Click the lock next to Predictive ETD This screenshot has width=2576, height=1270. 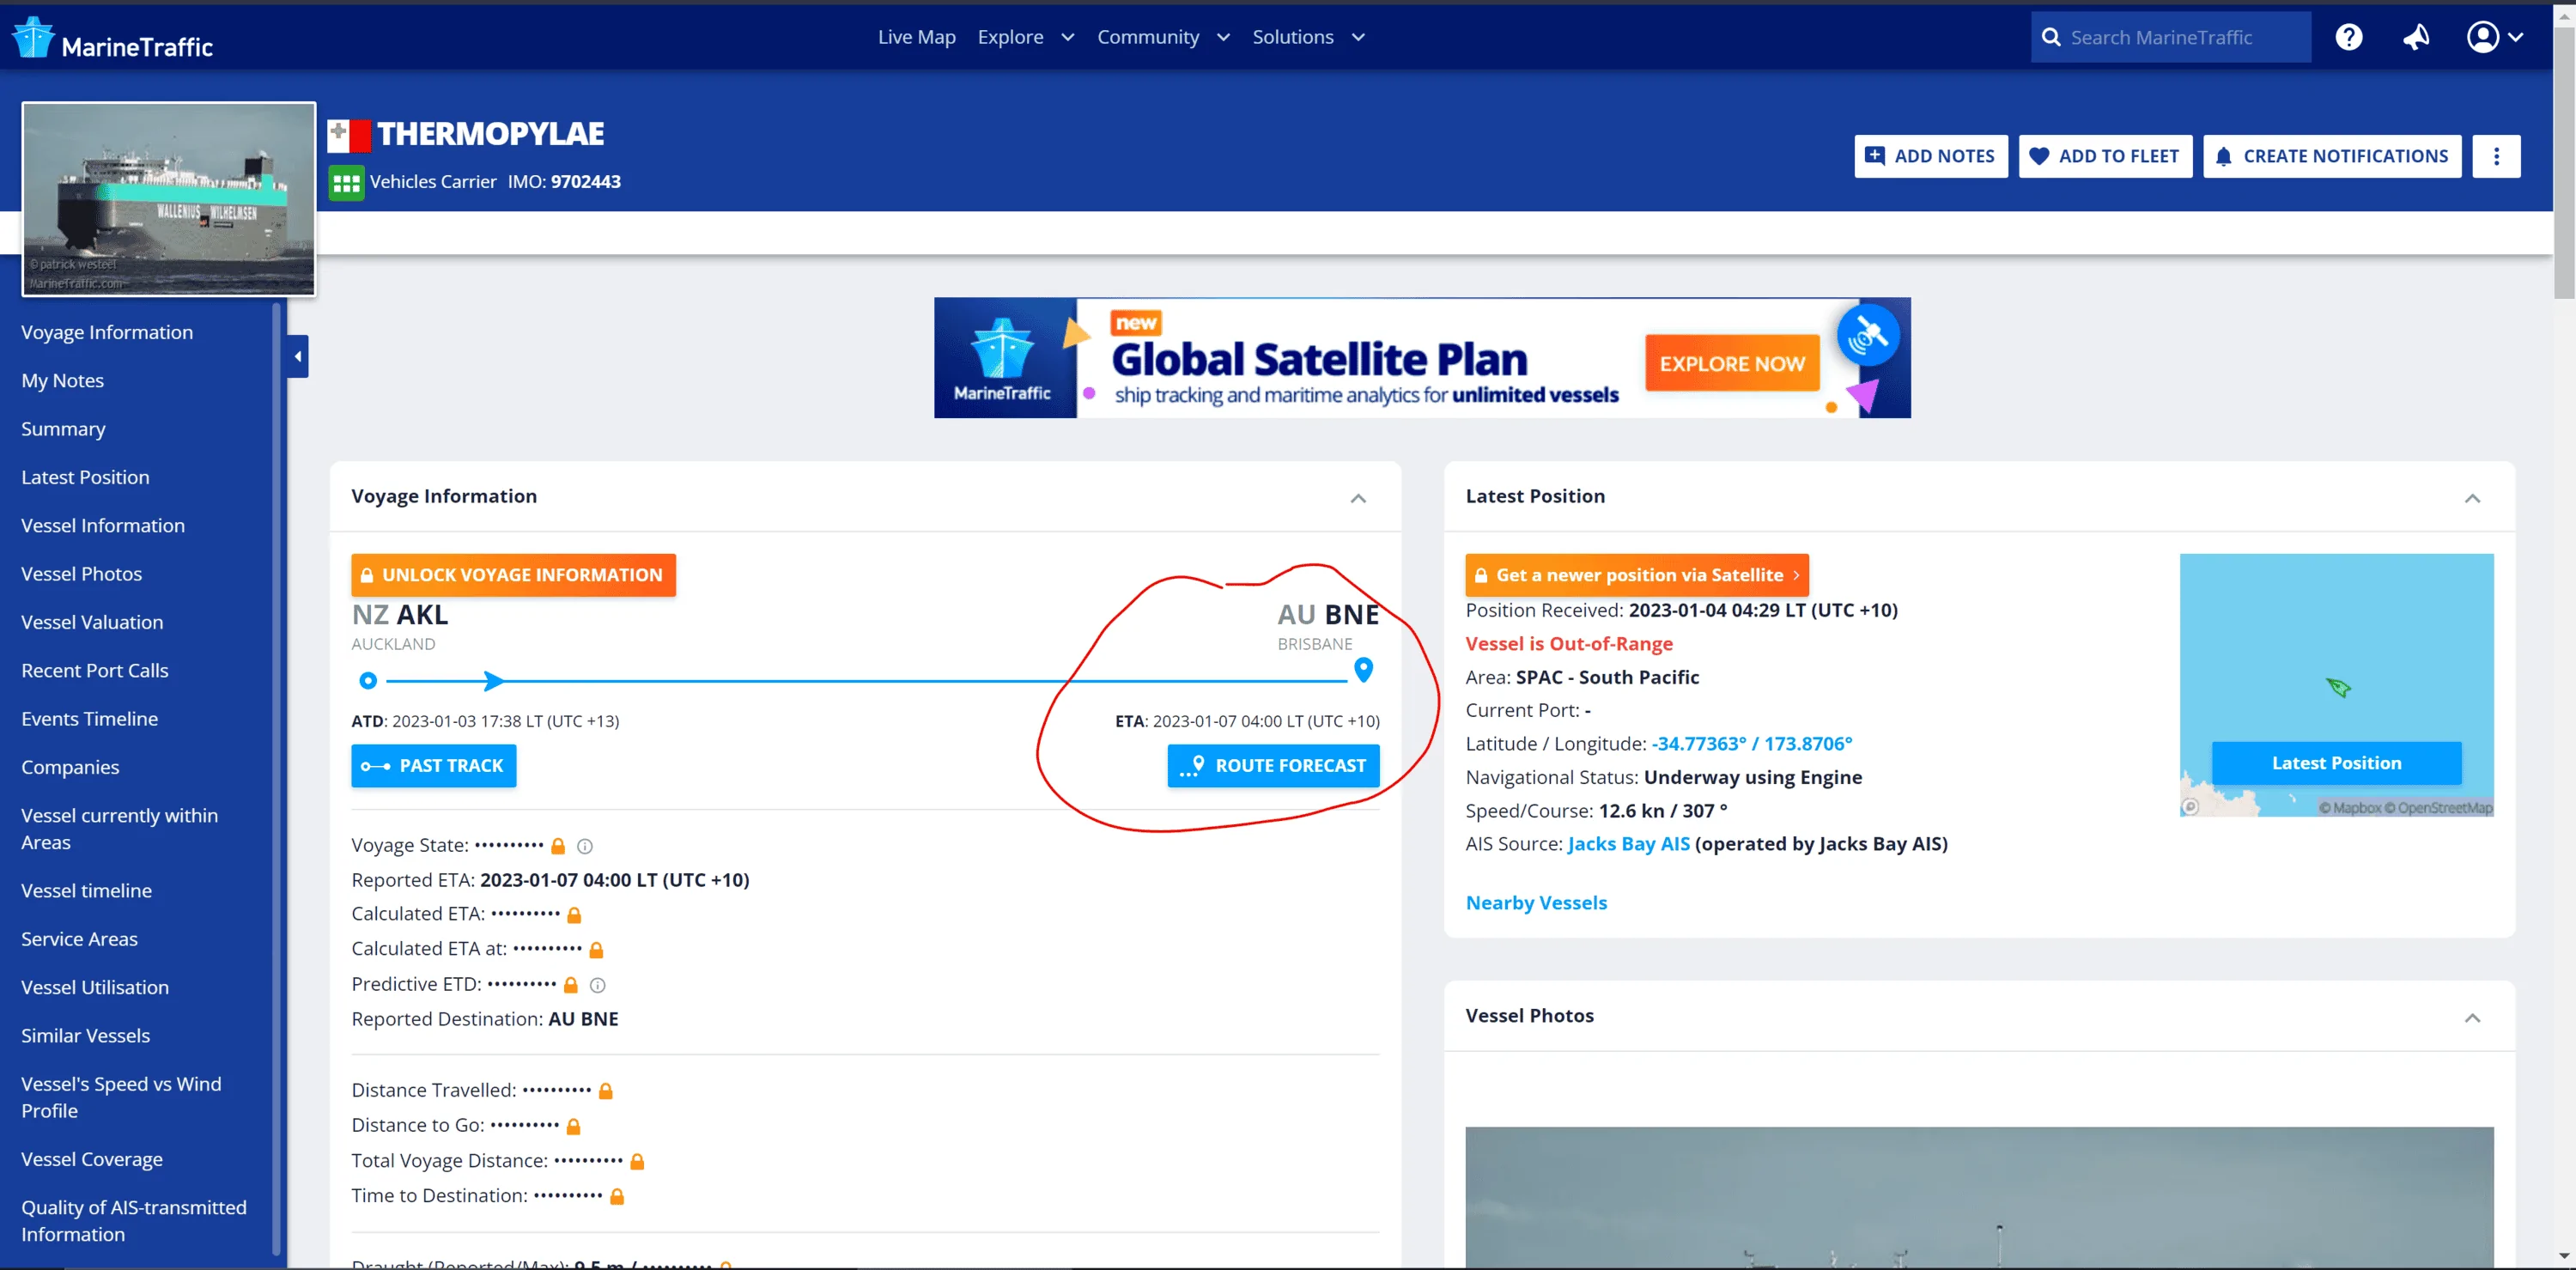tap(571, 985)
